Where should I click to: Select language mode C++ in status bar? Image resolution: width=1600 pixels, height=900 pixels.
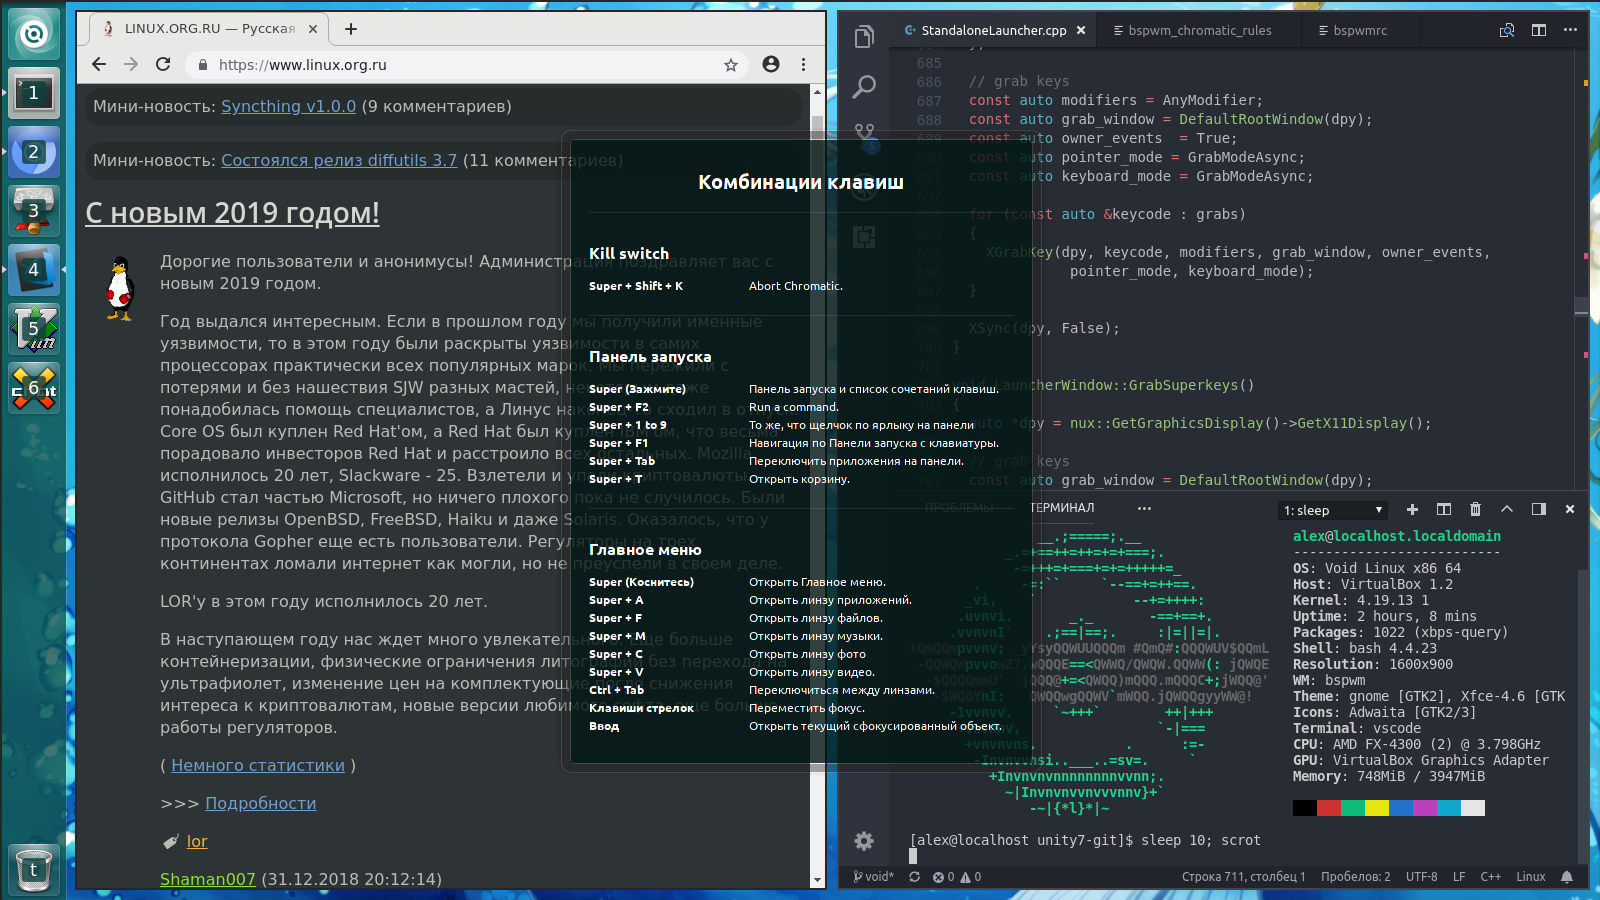coord(1491,877)
